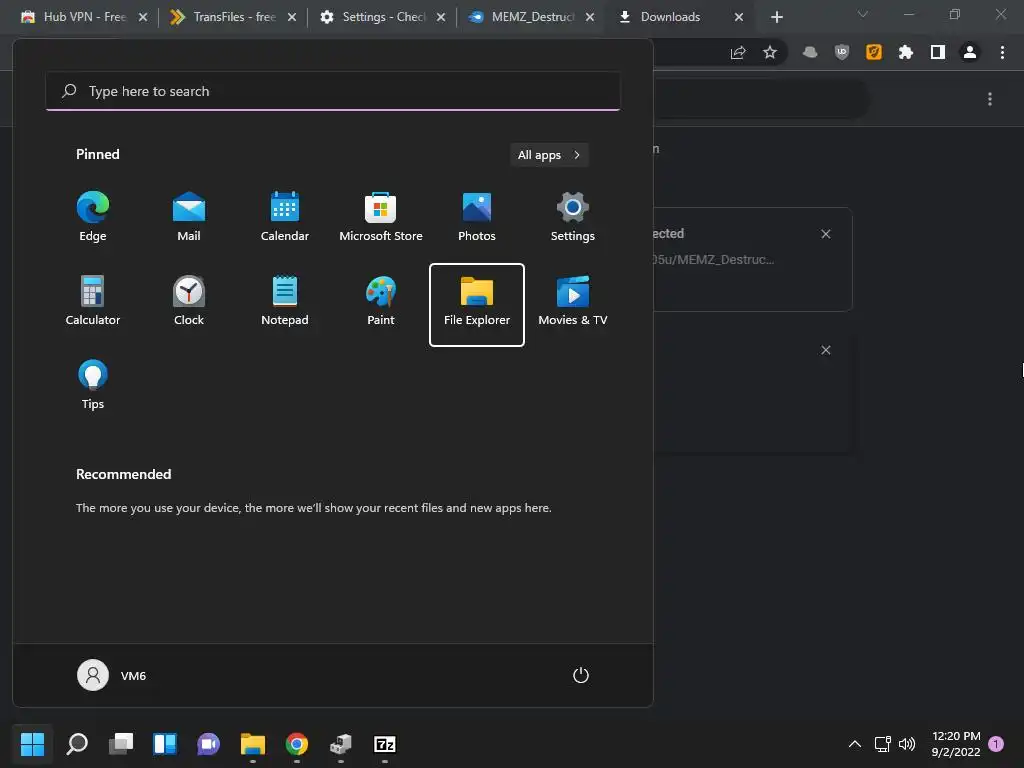Viewport: 1024px width, 768px height.
Task: Open the Calendar app
Action: tap(285, 217)
